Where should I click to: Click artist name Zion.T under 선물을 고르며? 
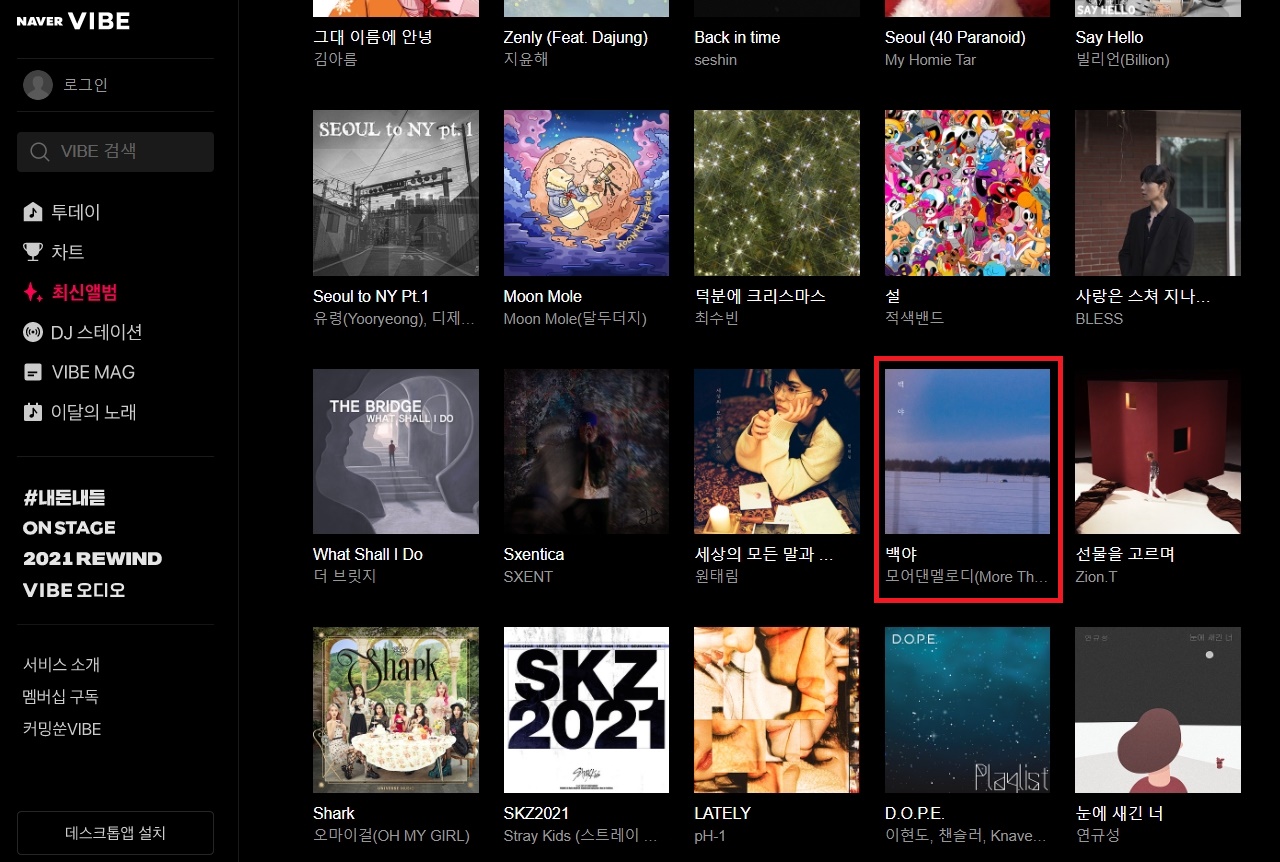1096,577
